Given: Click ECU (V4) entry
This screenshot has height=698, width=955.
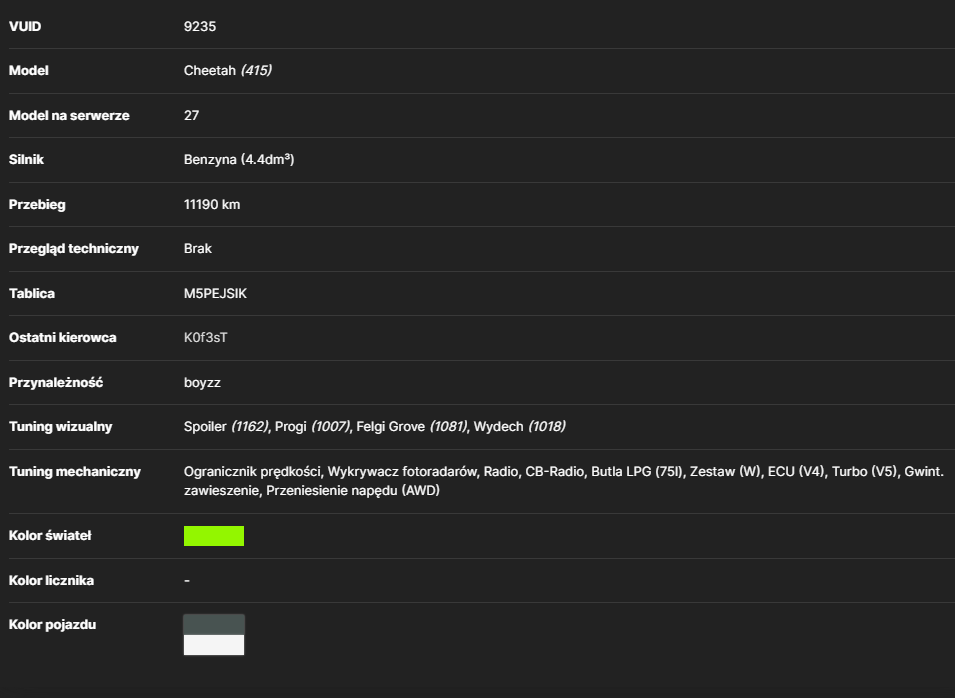Looking at the screenshot, I should pos(796,471).
